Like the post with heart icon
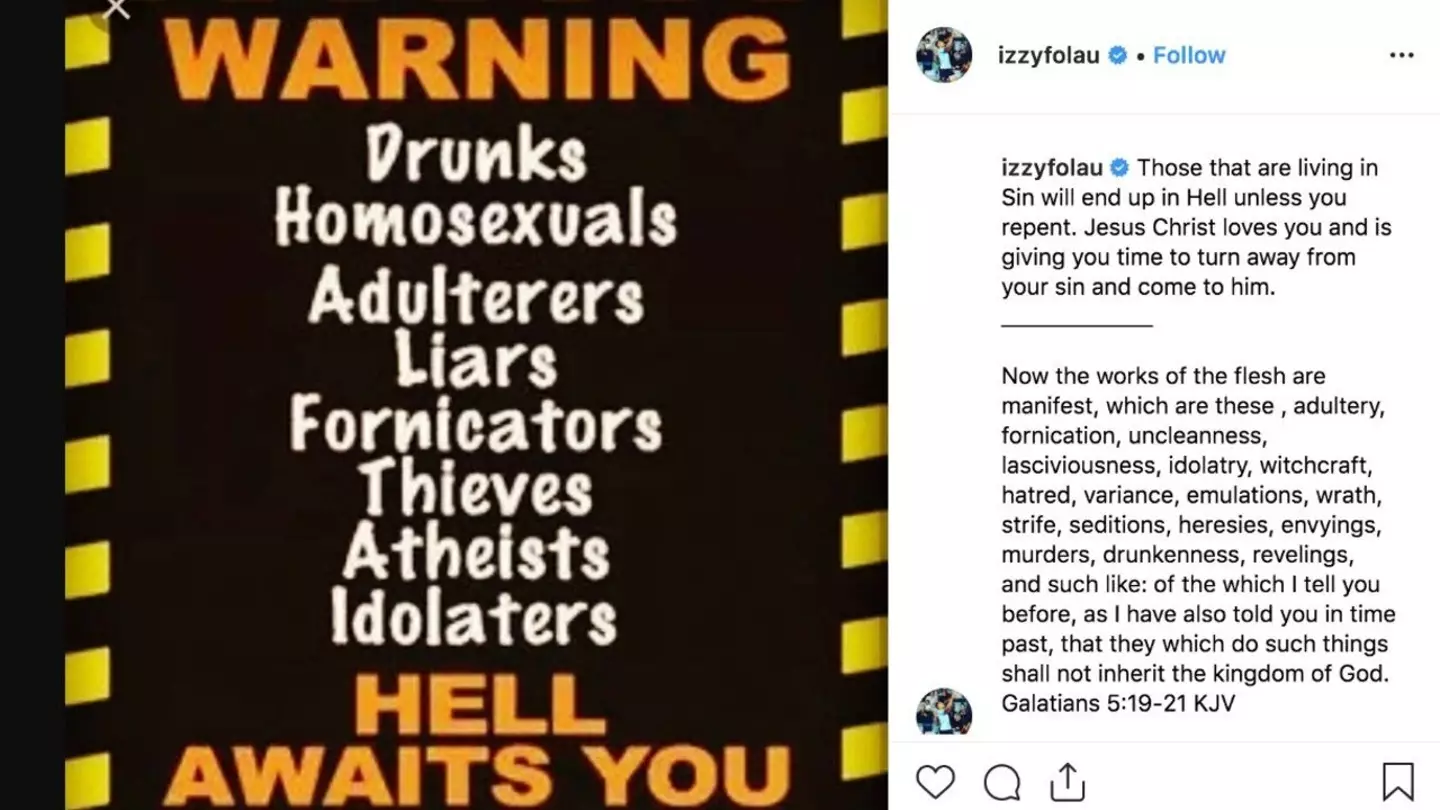This screenshot has width=1440, height=810. tap(935, 781)
